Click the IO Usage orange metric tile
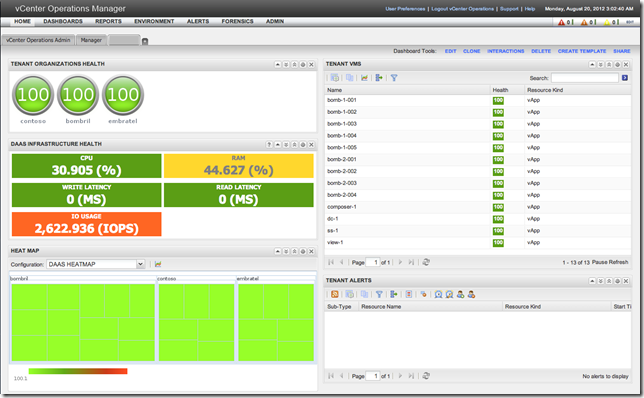This screenshot has width=644, height=398. tap(87, 224)
